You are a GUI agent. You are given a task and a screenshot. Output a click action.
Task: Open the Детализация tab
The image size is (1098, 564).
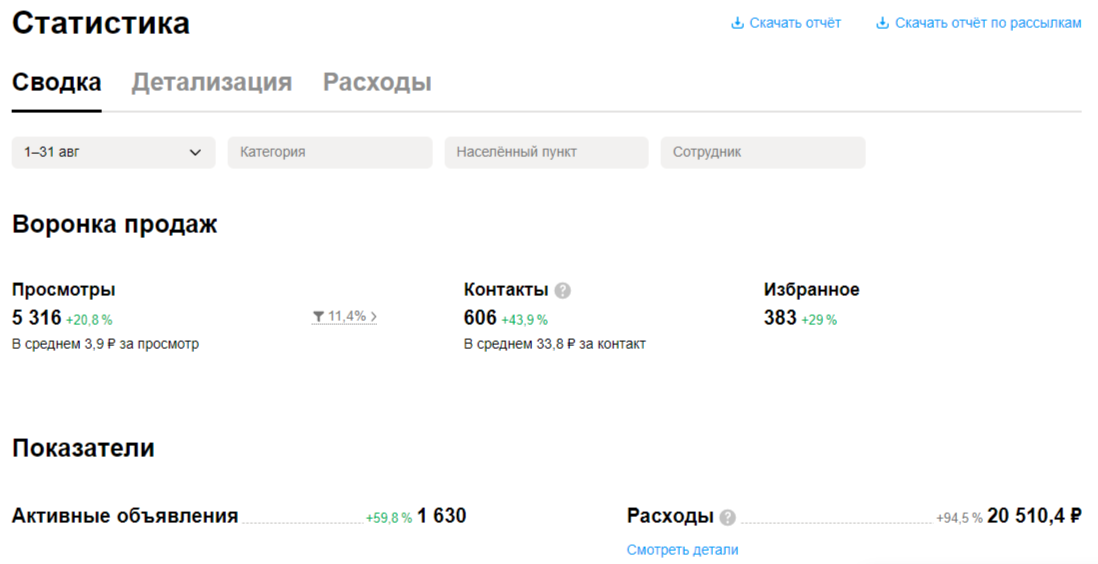tap(212, 82)
